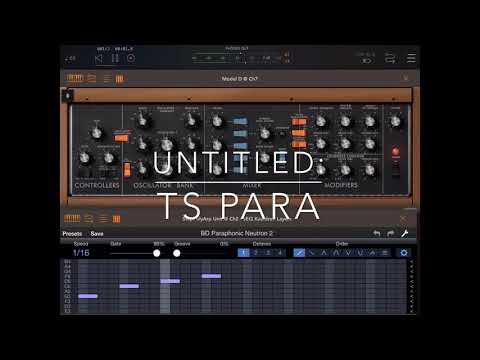Screen dimensions: 480x360
Task: Show keyboard in the StepPolyArp window header
Action: pyautogui.click(x=72, y=218)
